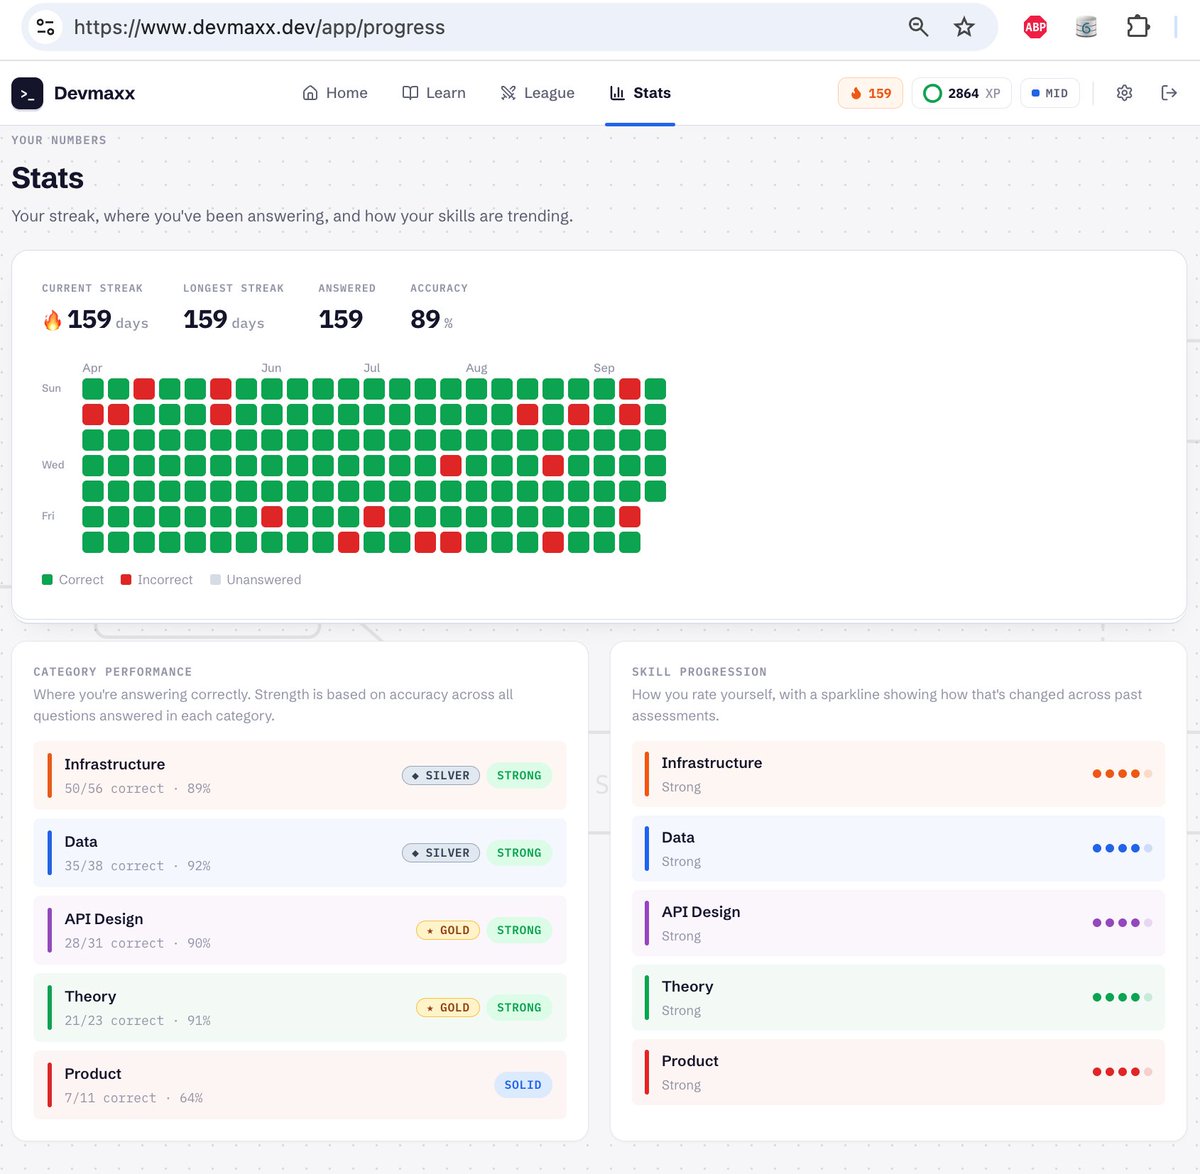Click the Theory STRONG strength tag
Screen dimensions: 1200x1174
point(519,1007)
